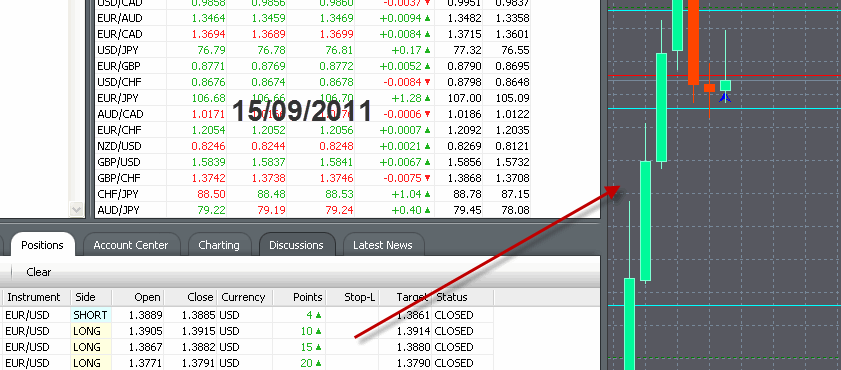Select the AUD/JPY instrument row
The height and width of the screenshot is (370, 841).
(313, 210)
